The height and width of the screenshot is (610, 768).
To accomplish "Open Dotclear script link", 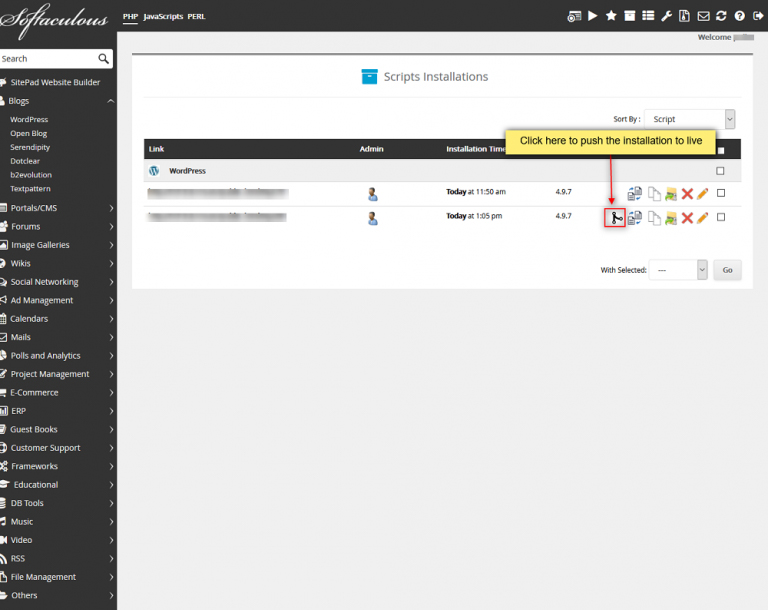I will (x=25, y=161).
